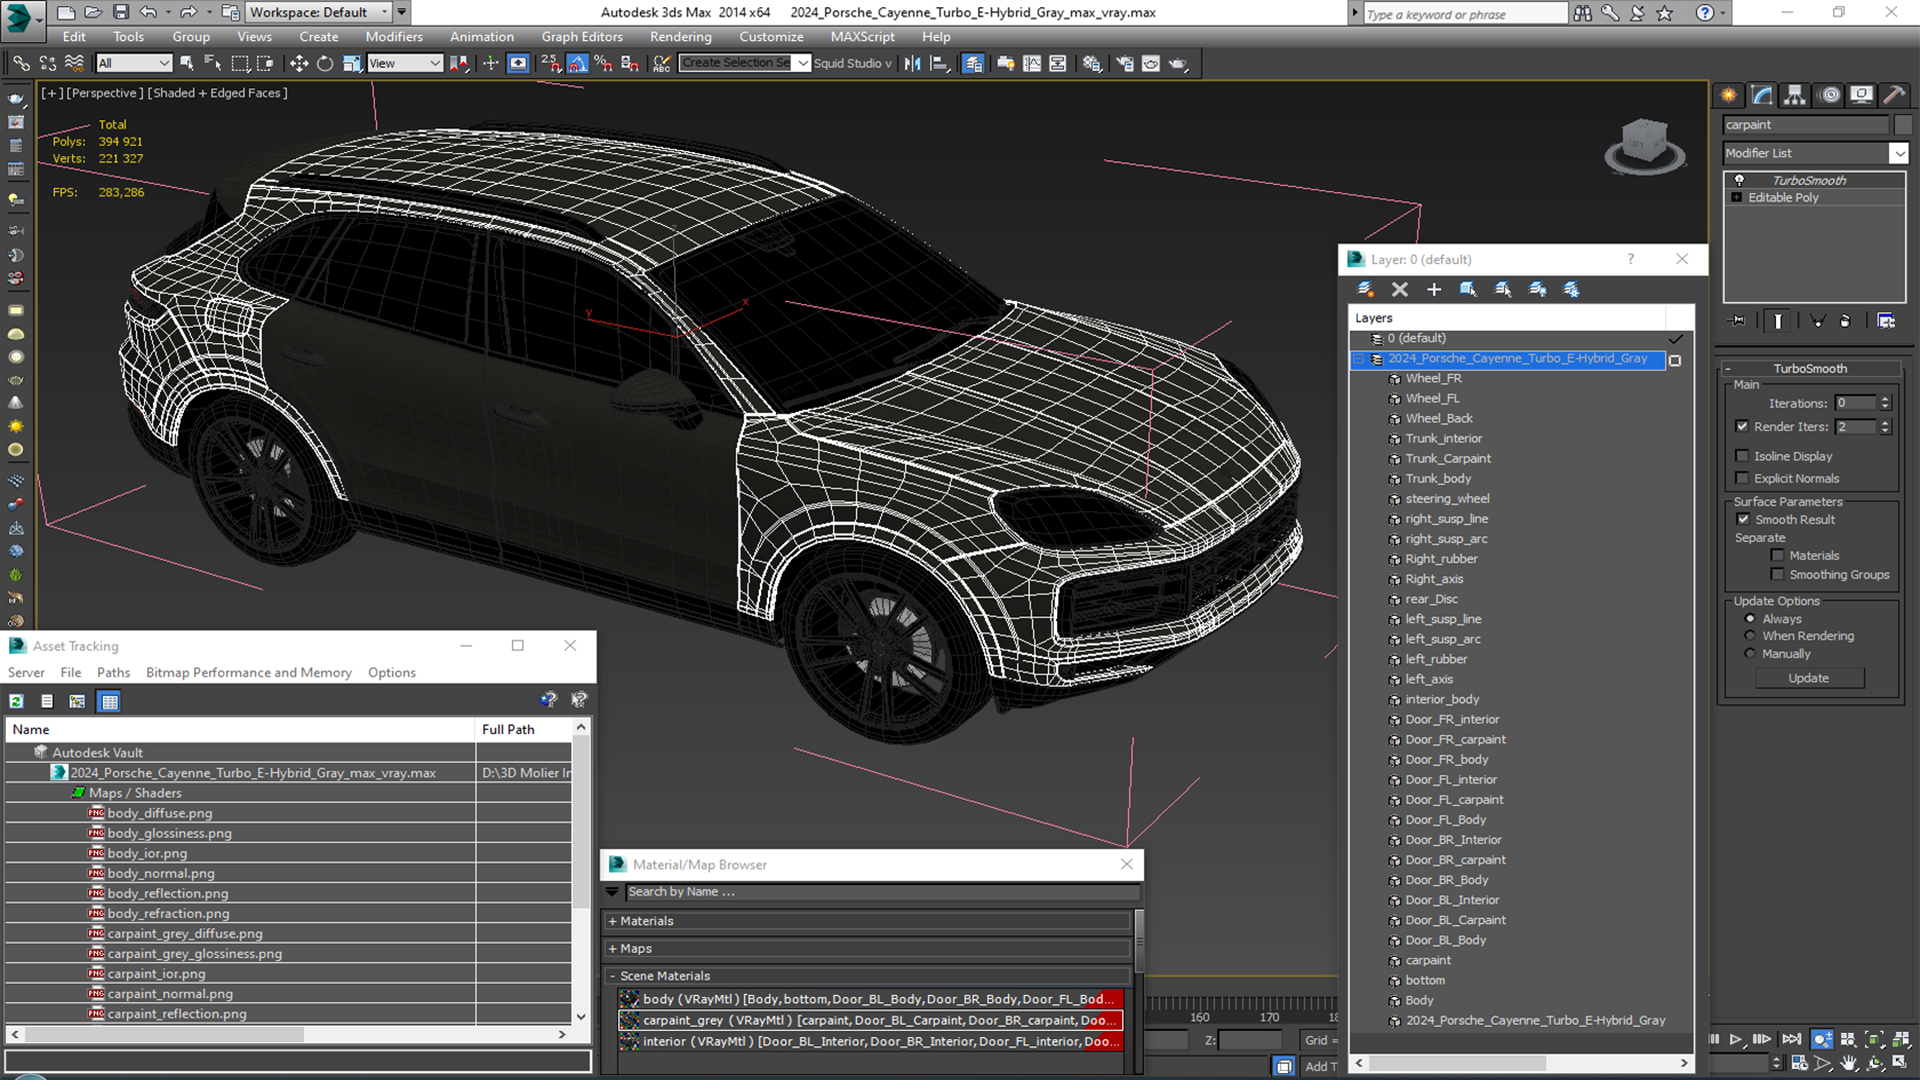1920x1080 pixels.
Task: Delete highlighted layer with X icon
Action: [1400, 289]
